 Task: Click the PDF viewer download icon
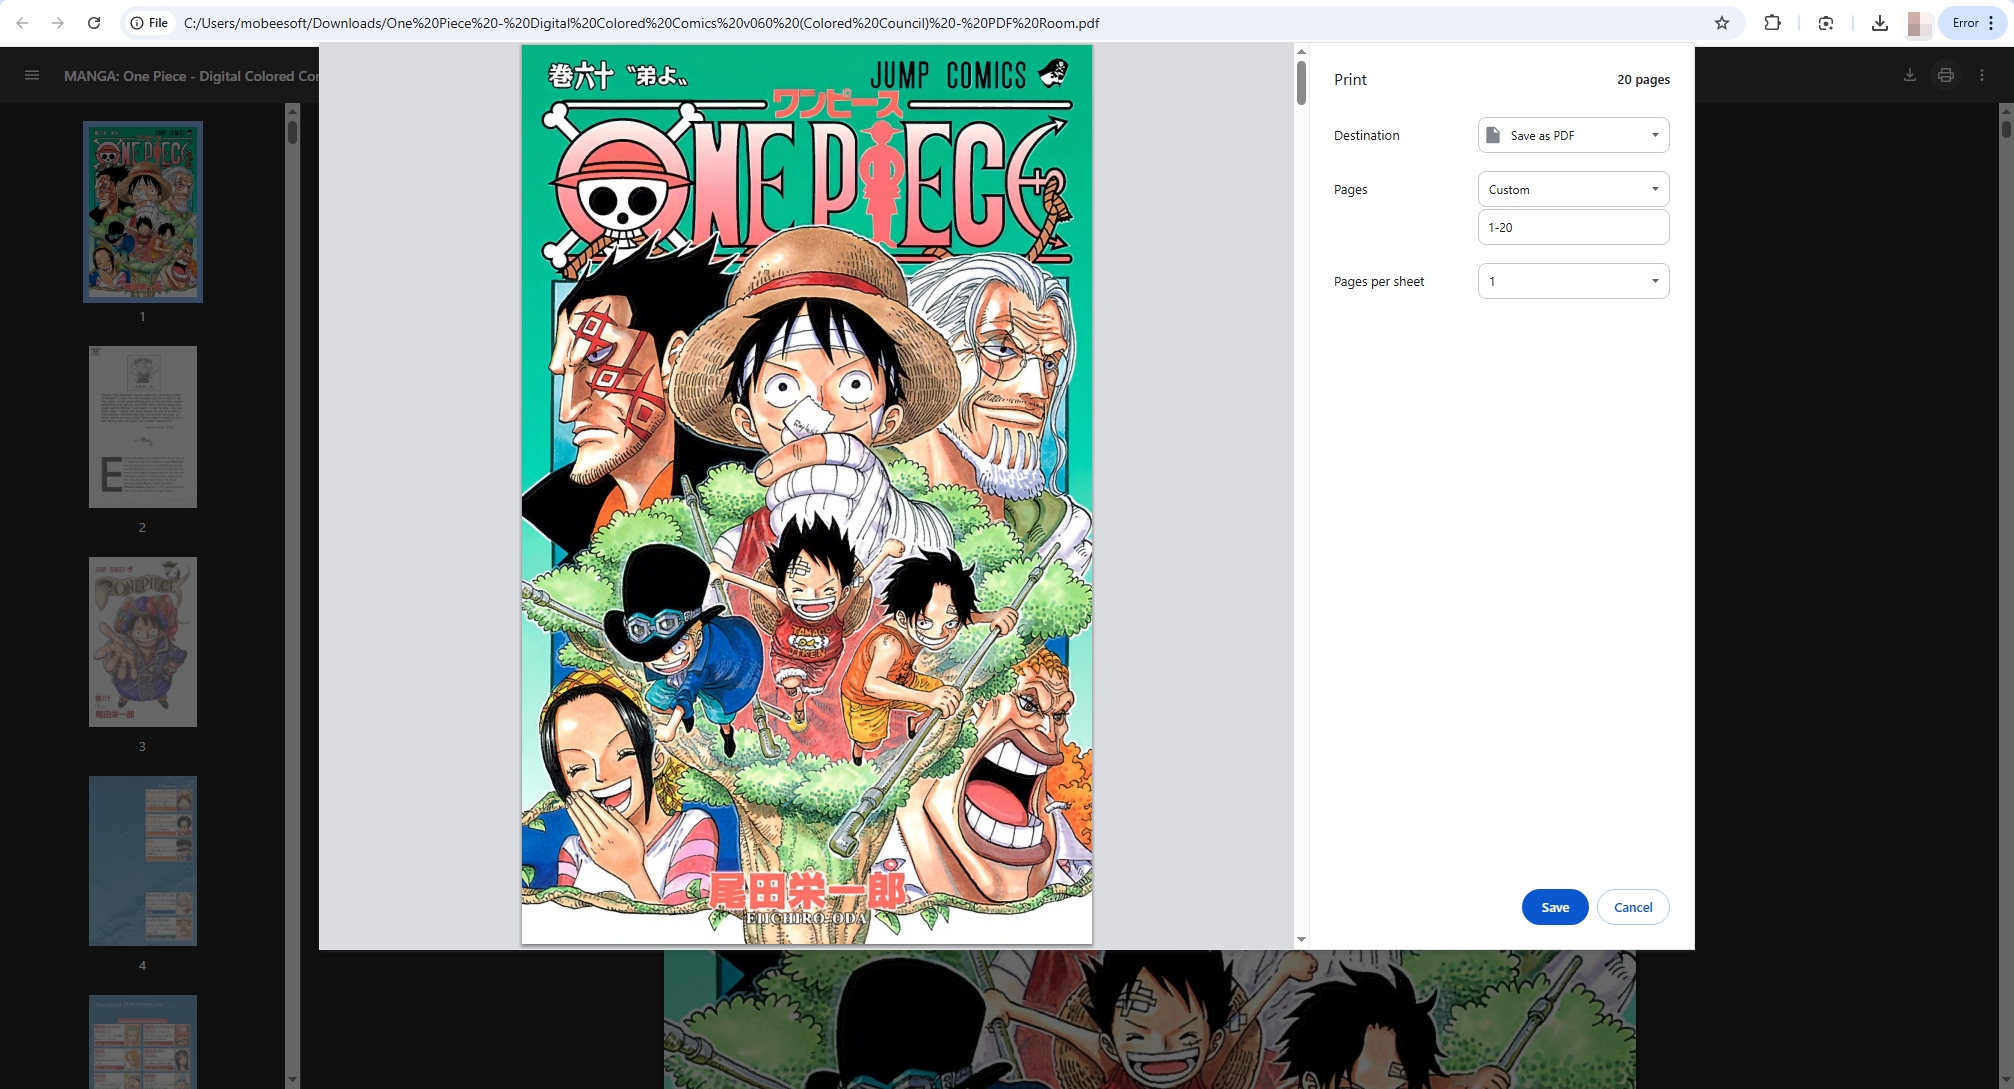click(x=1910, y=75)
